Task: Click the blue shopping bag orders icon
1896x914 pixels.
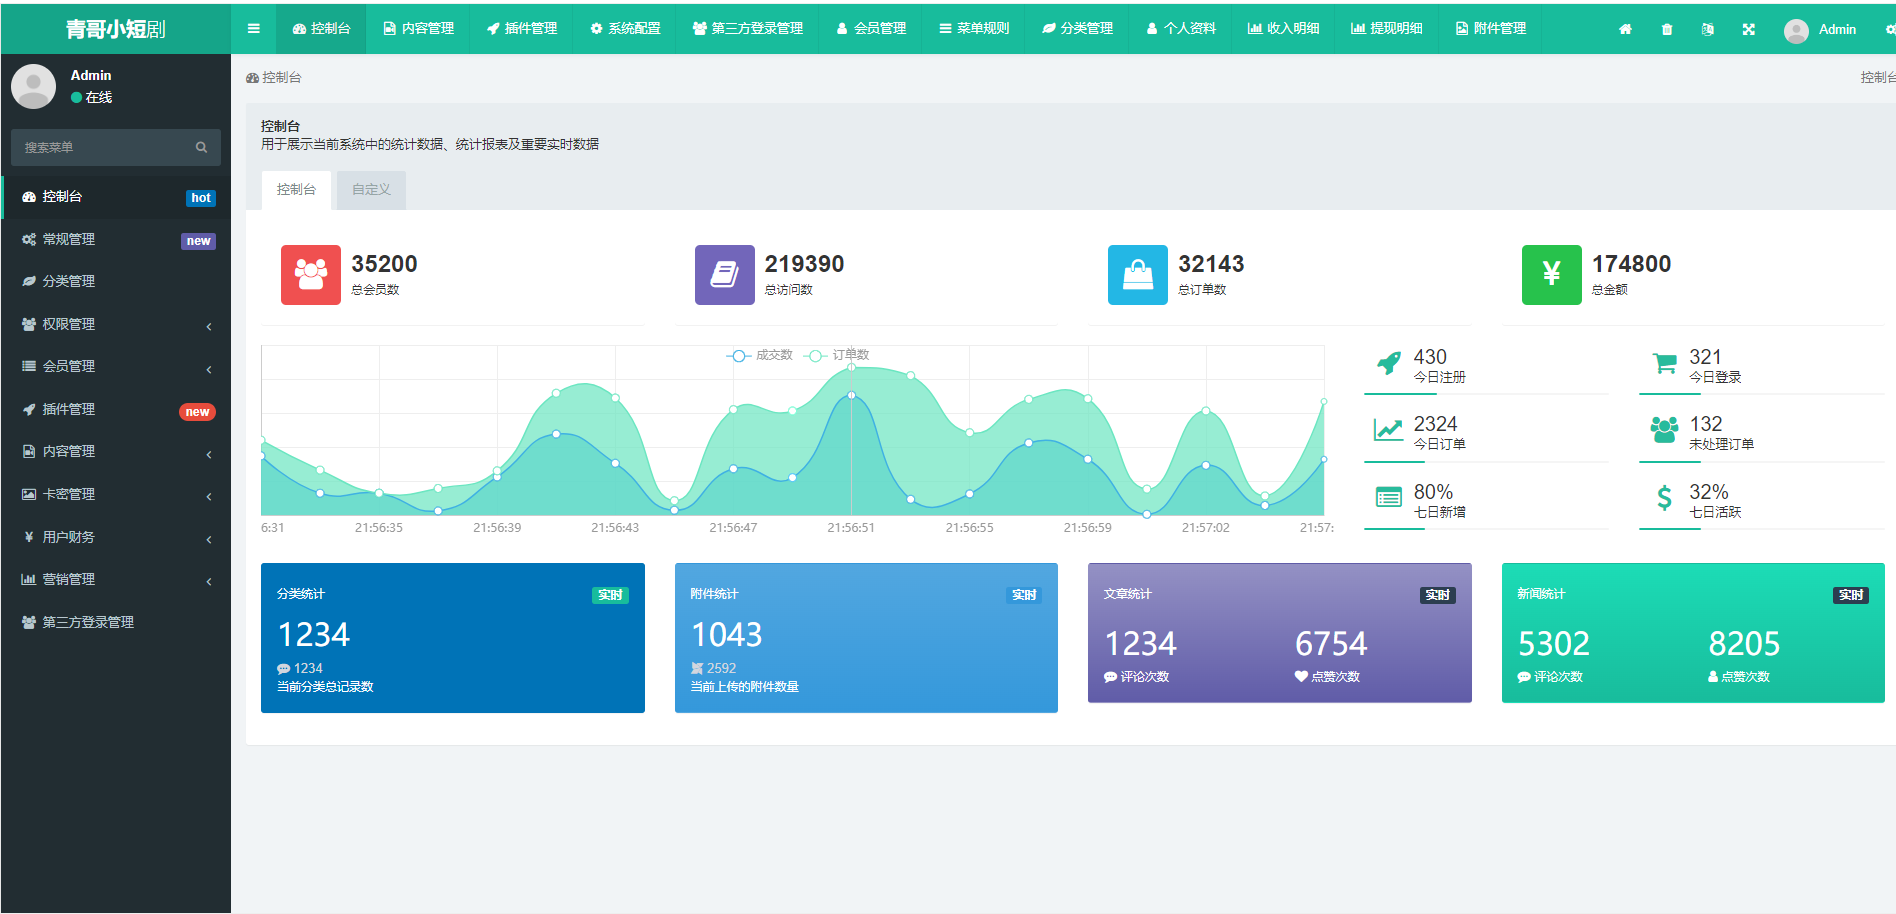Action: pos(1137,274)
